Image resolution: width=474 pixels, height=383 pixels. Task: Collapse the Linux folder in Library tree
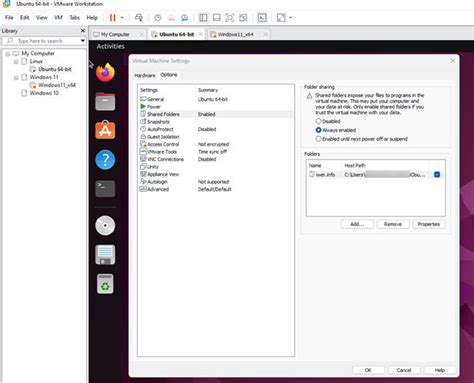click(16, 62)
